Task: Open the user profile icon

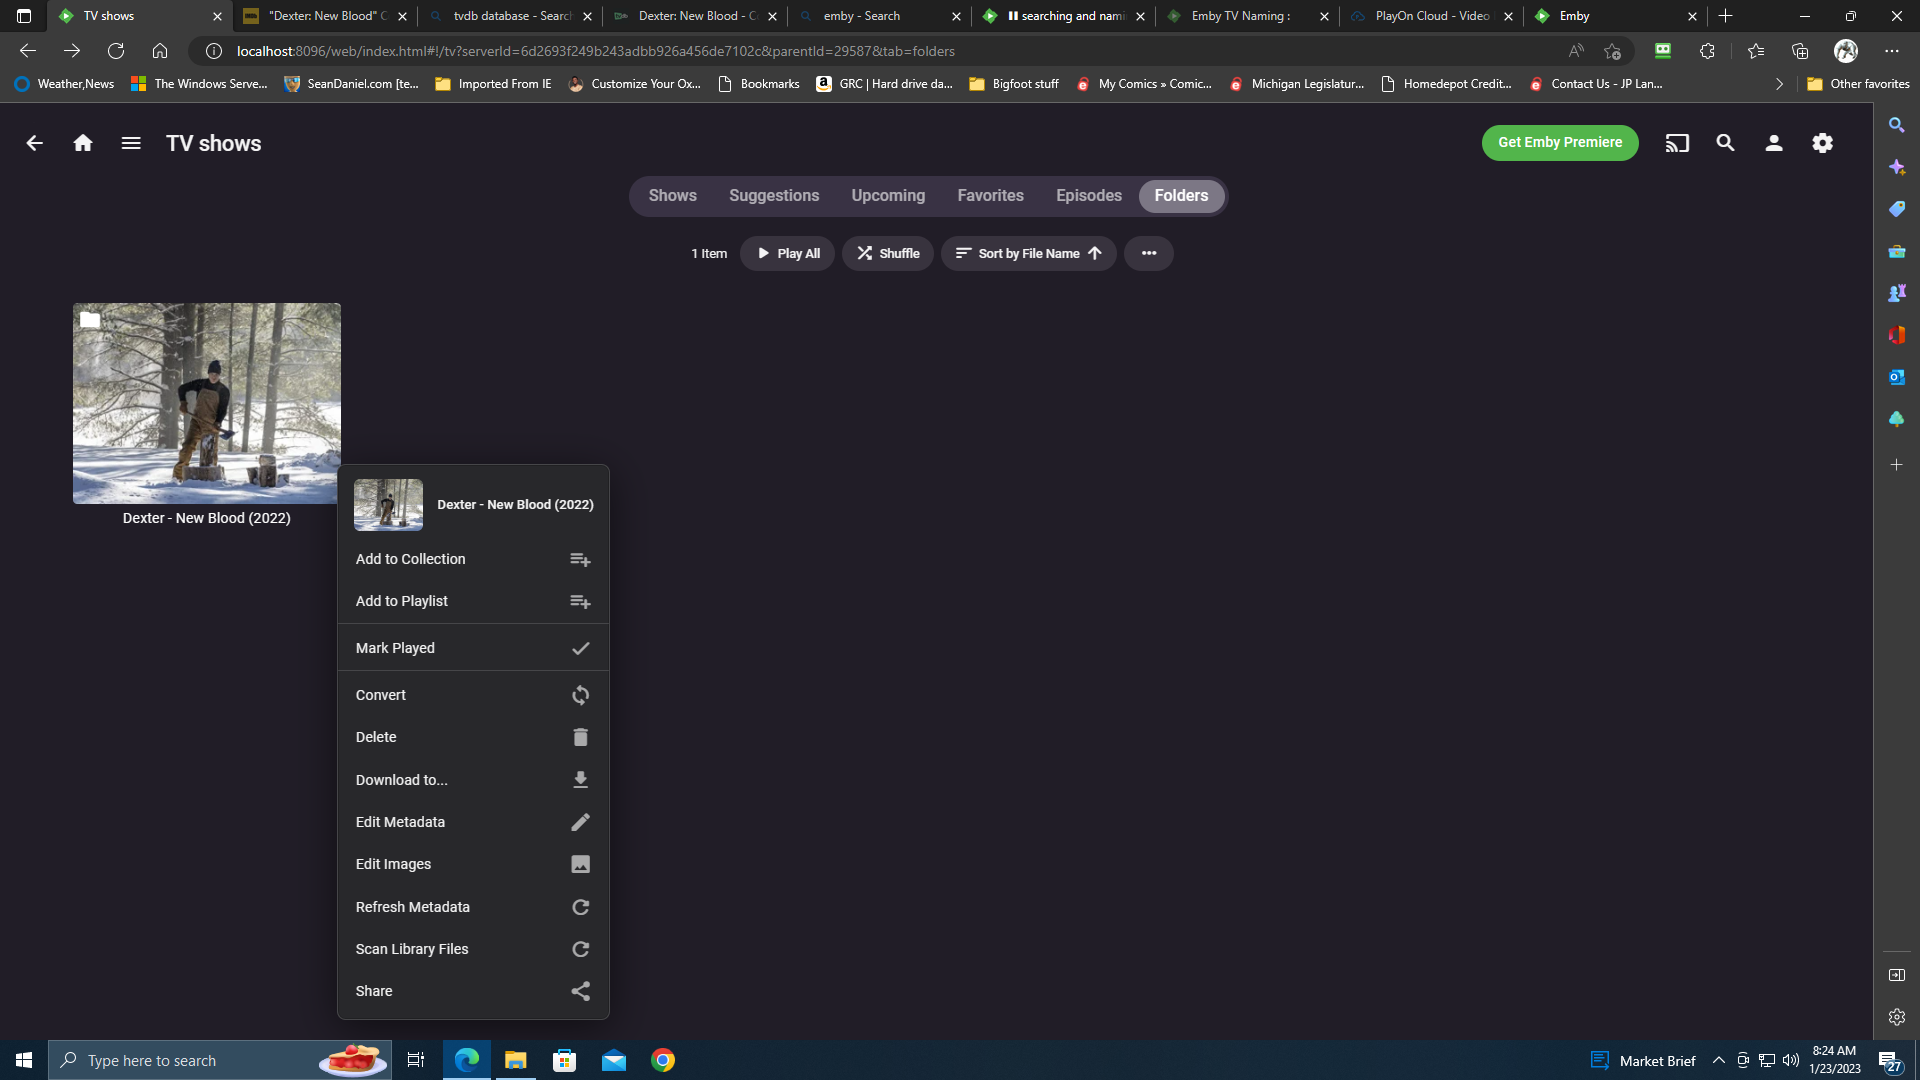Action: click(x=1774, y=143)
